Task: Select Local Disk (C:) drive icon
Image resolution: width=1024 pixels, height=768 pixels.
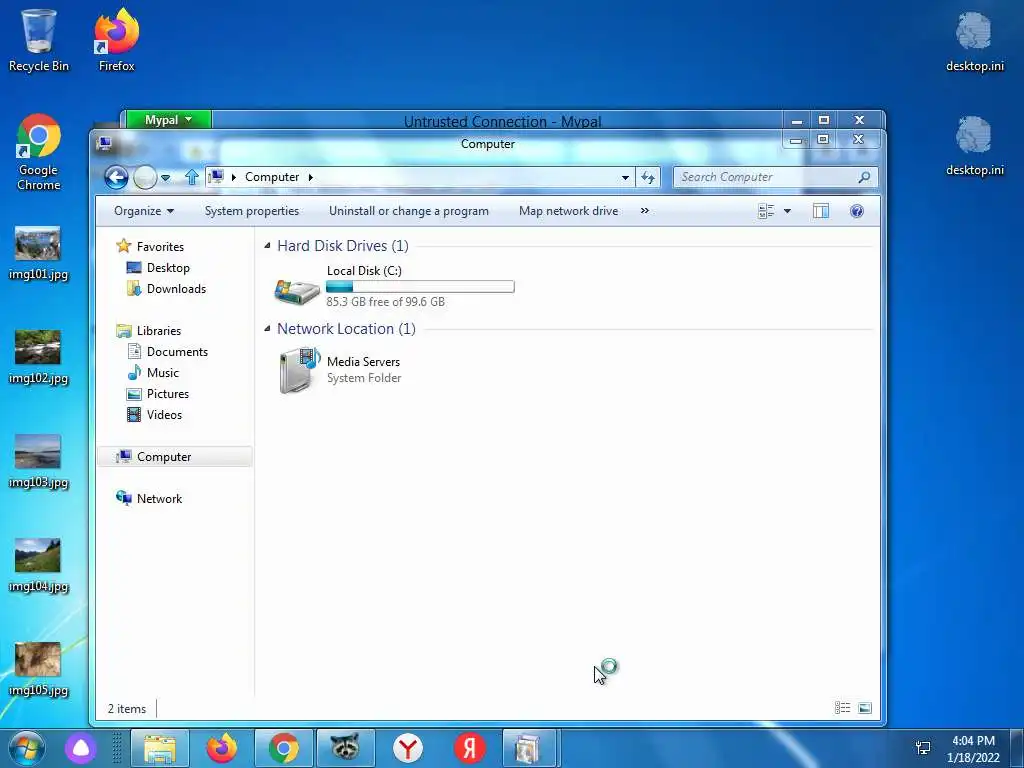Action: (x=296, y=291)
